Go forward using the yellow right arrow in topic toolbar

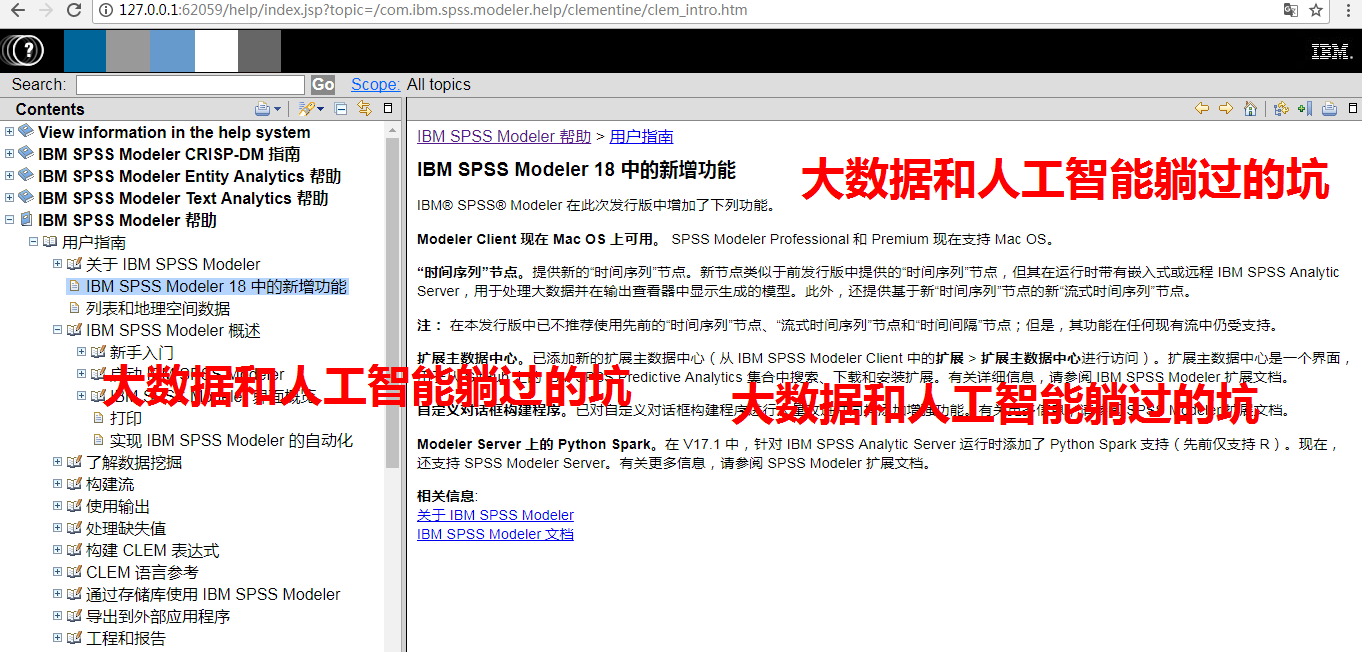point(1225,108)
